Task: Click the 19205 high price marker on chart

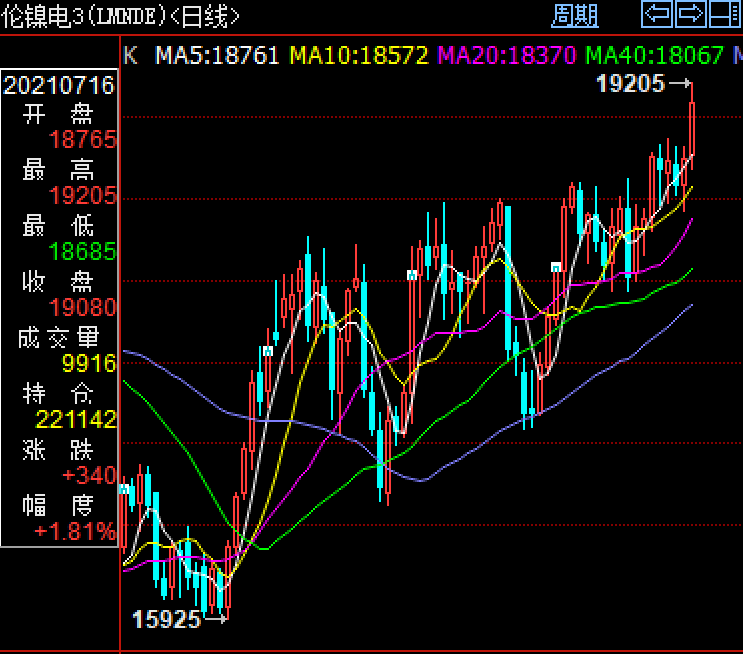Action: pos(630,84)
